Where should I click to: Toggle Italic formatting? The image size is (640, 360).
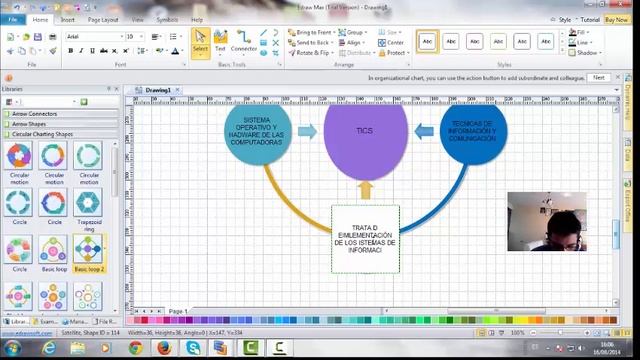pyautogui.click(x=81, y=51)
